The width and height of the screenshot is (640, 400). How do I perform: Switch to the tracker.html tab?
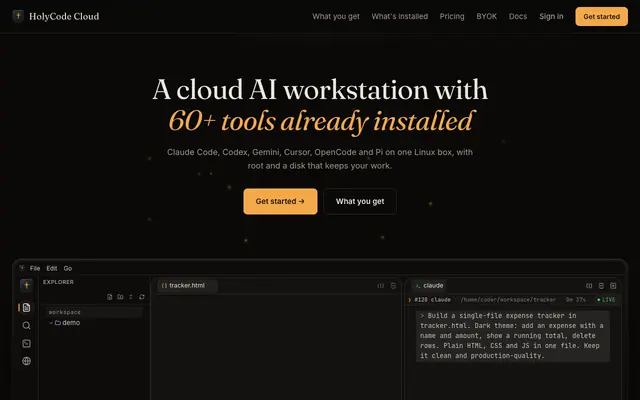(x=187, y=285)
